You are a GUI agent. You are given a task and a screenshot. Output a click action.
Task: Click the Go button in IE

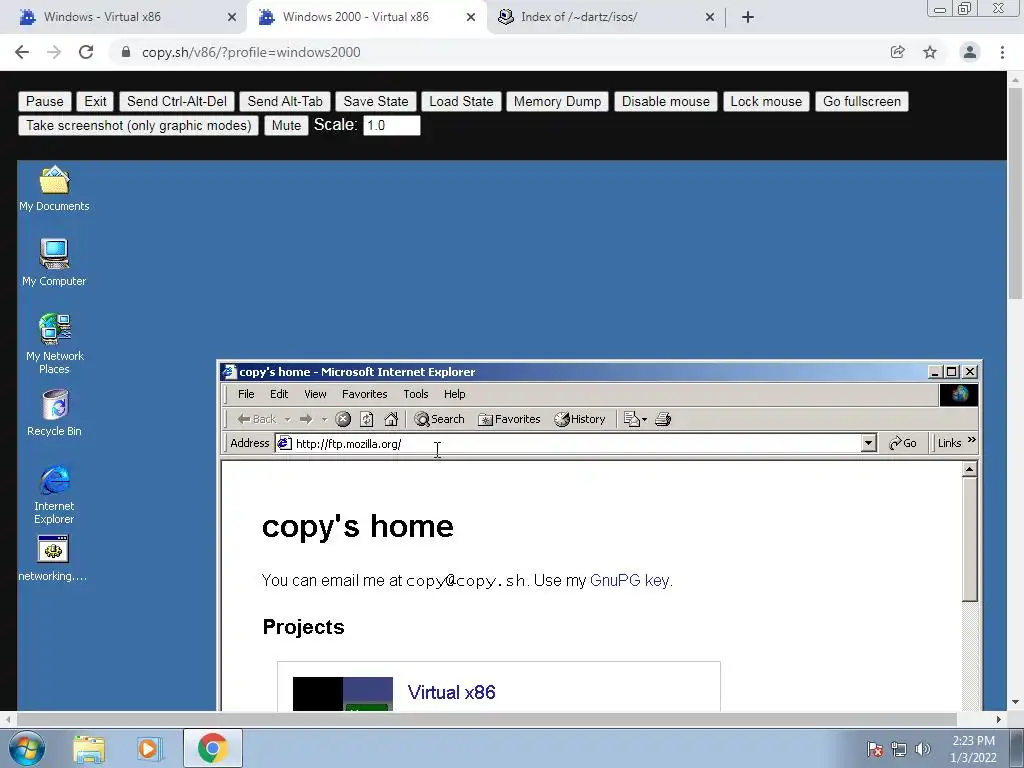click(x=903, y=443)
